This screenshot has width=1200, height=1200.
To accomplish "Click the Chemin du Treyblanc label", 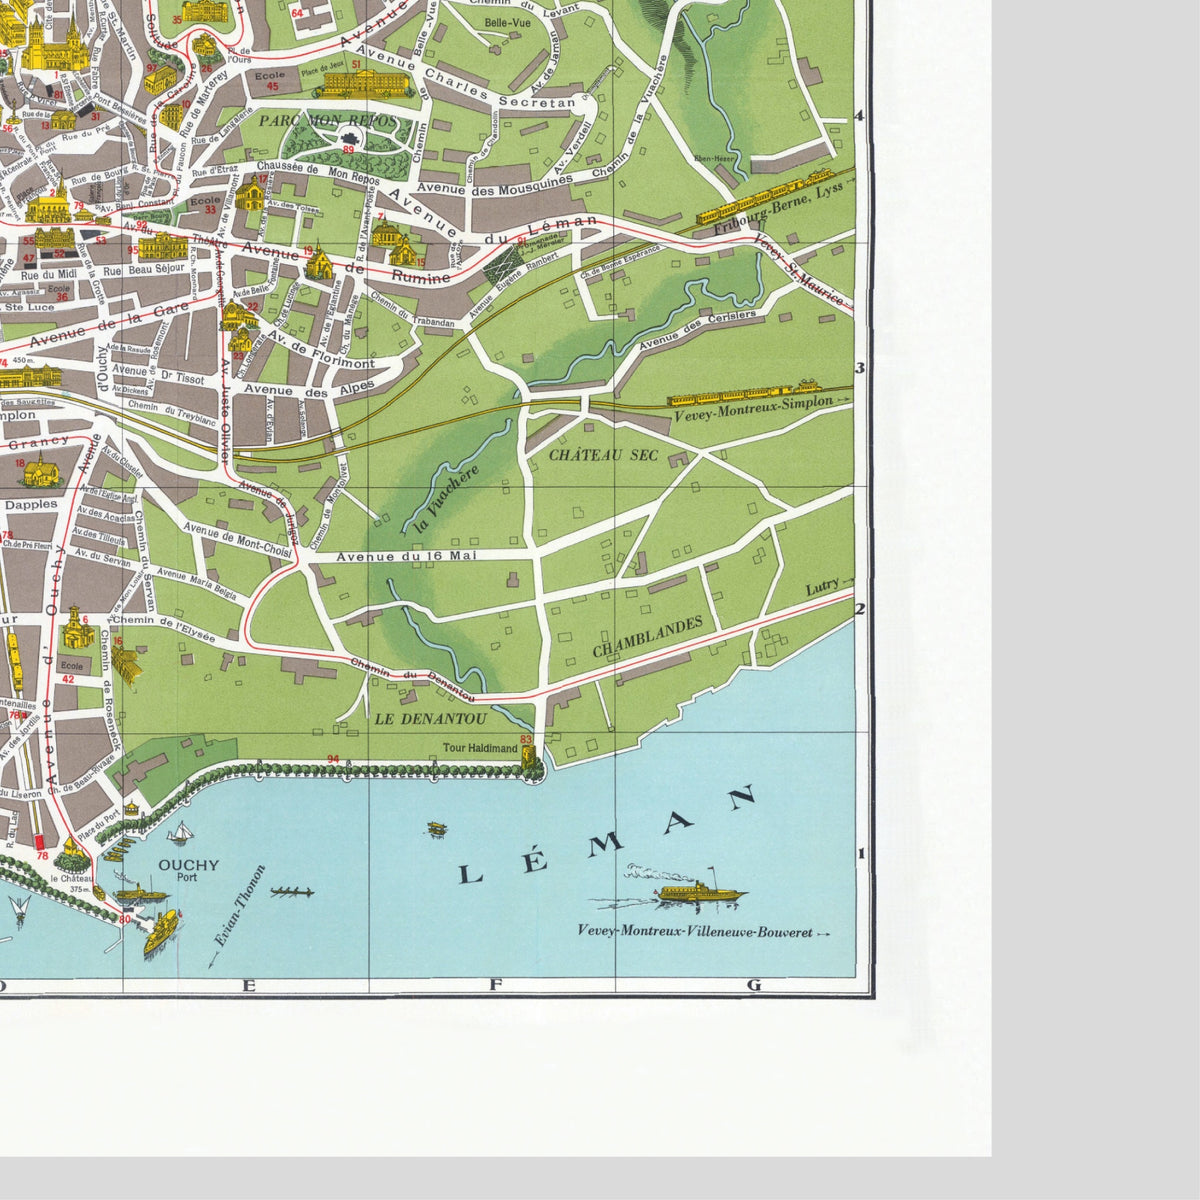I will [x=173, y=414].
